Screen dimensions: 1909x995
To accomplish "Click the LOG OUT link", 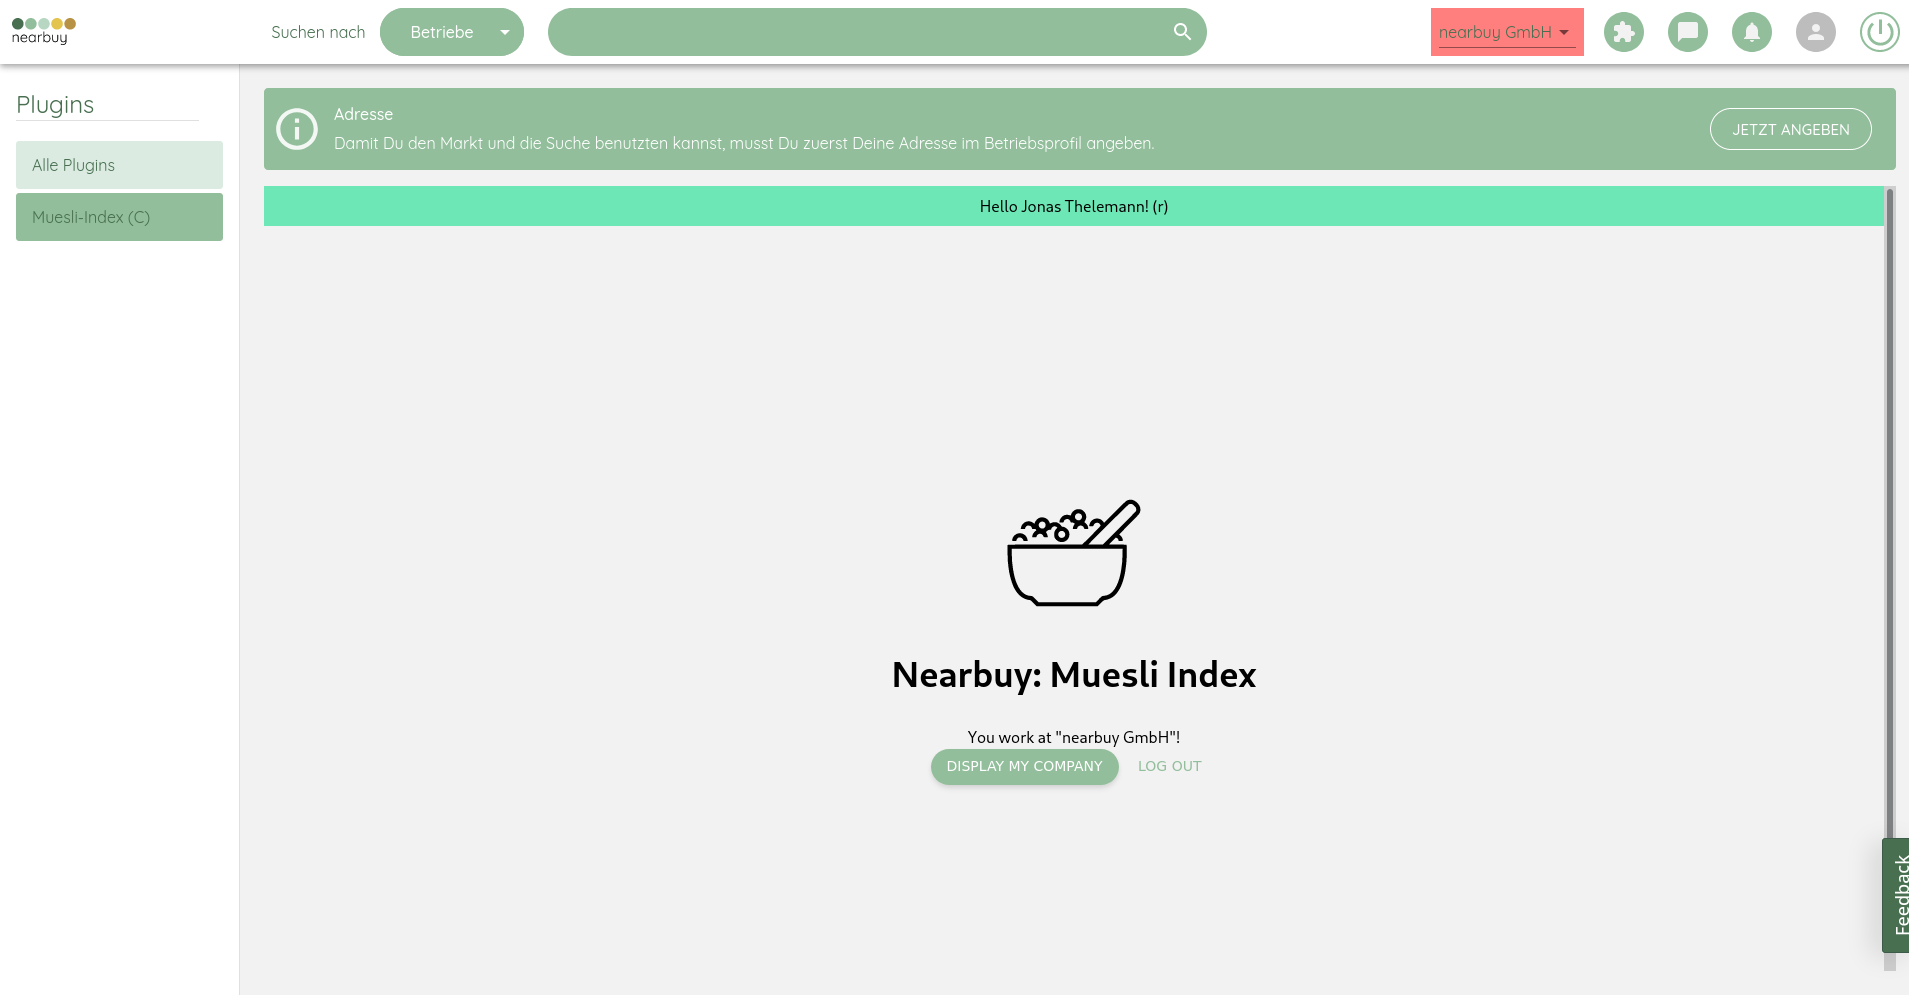I will tap(1169, 767).
